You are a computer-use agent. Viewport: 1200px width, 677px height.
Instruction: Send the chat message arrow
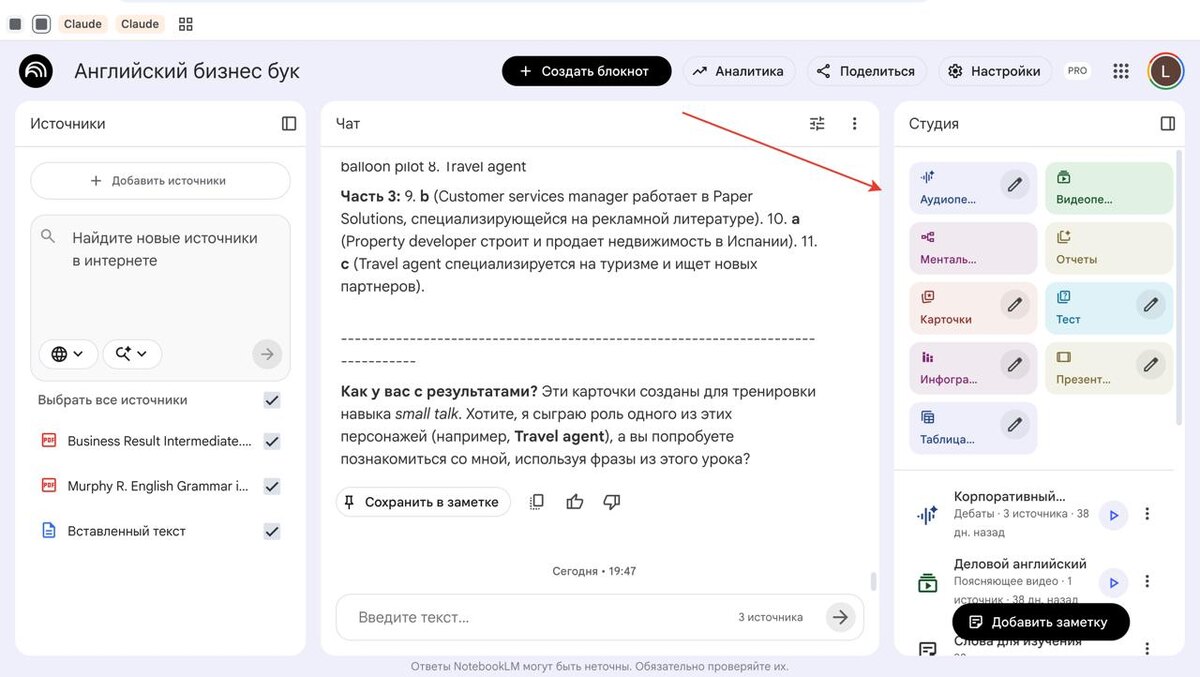coord(841,617)
